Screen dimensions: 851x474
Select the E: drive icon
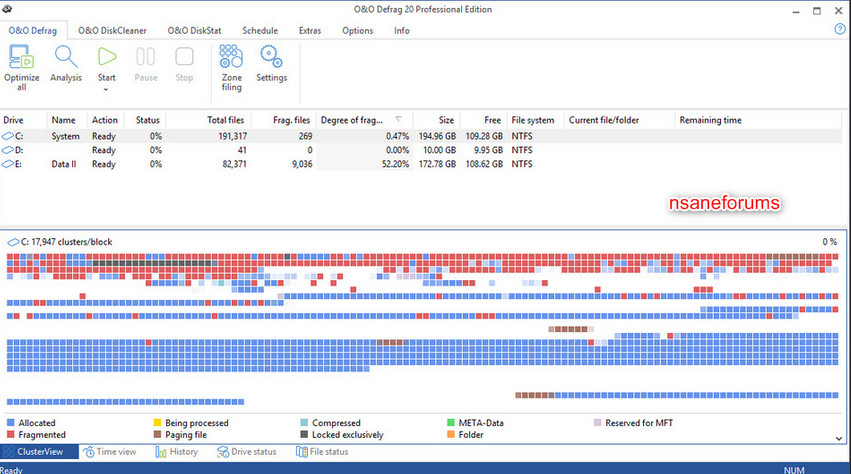tap(8, 164)
